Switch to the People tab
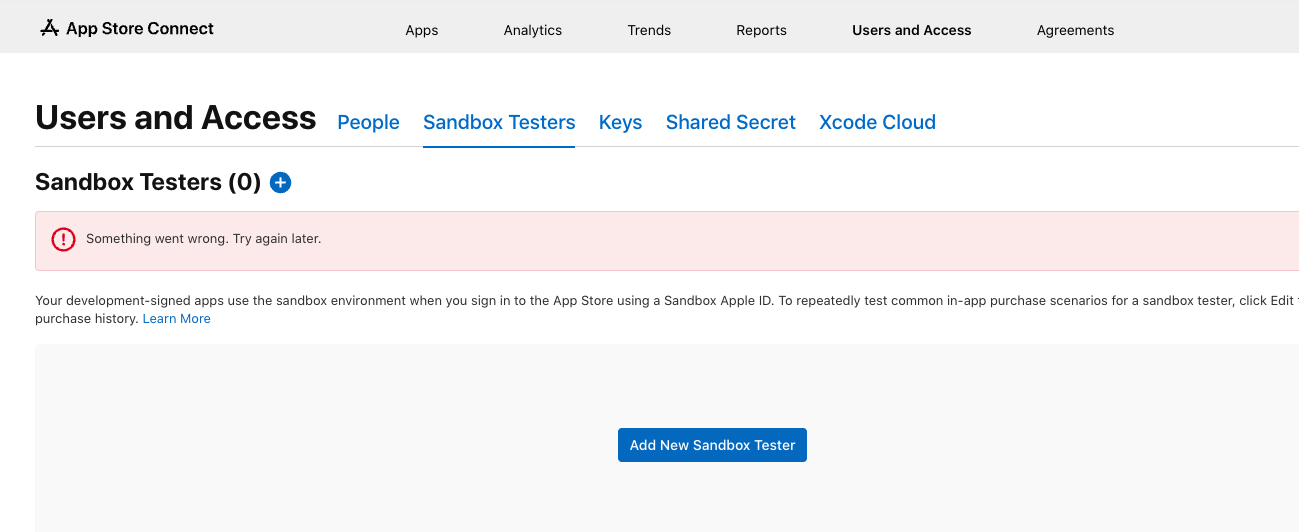This screenshot has width=1299, height=532. pyautogui.click(x=368, y=122)
